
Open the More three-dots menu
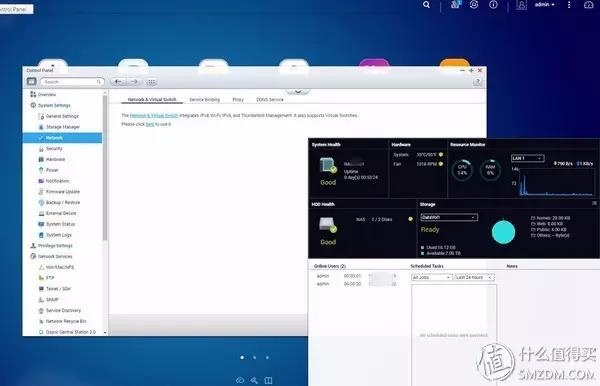coord(569,5)
